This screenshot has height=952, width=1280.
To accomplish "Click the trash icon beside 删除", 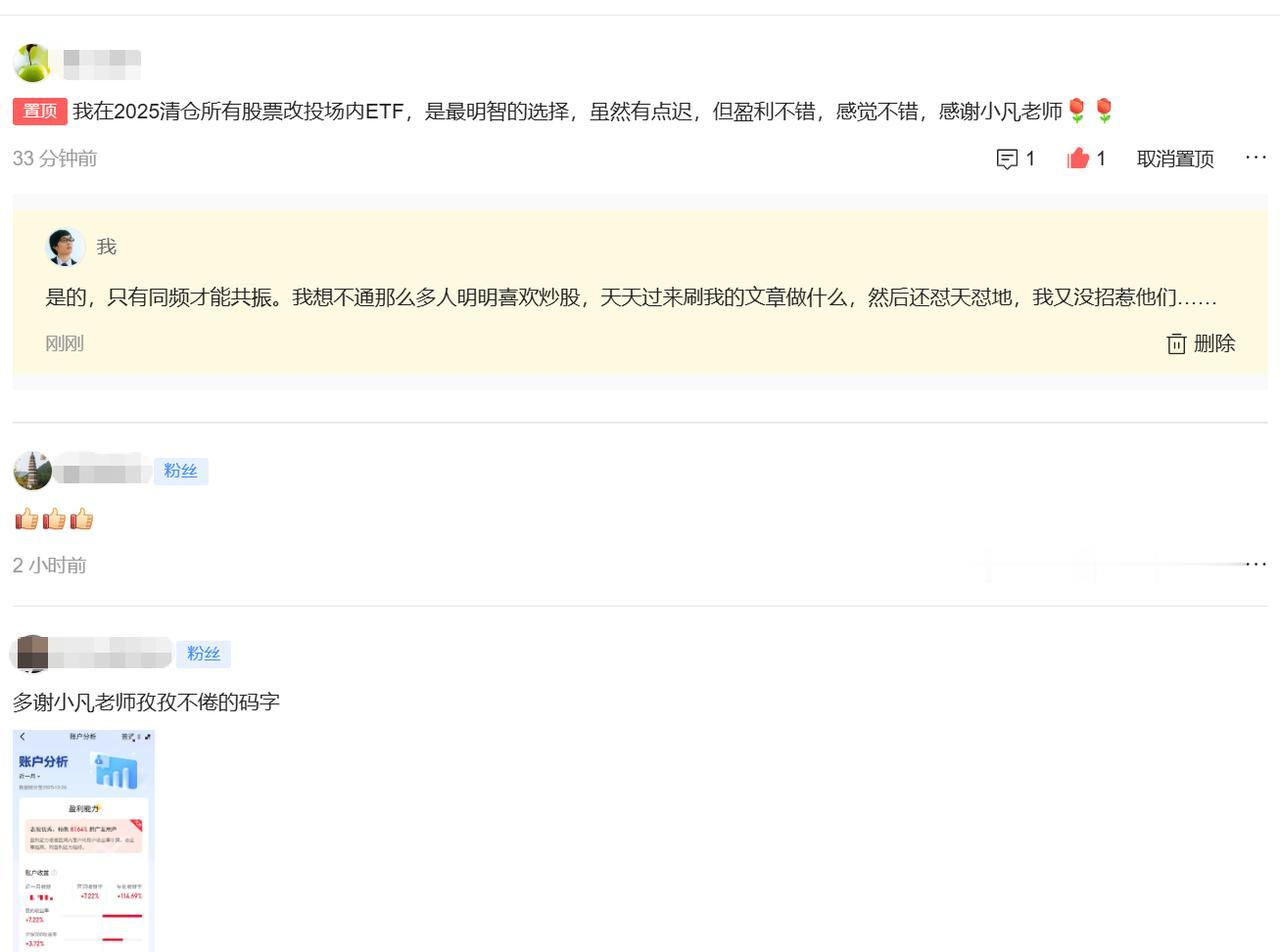I will coord(1176,343).
